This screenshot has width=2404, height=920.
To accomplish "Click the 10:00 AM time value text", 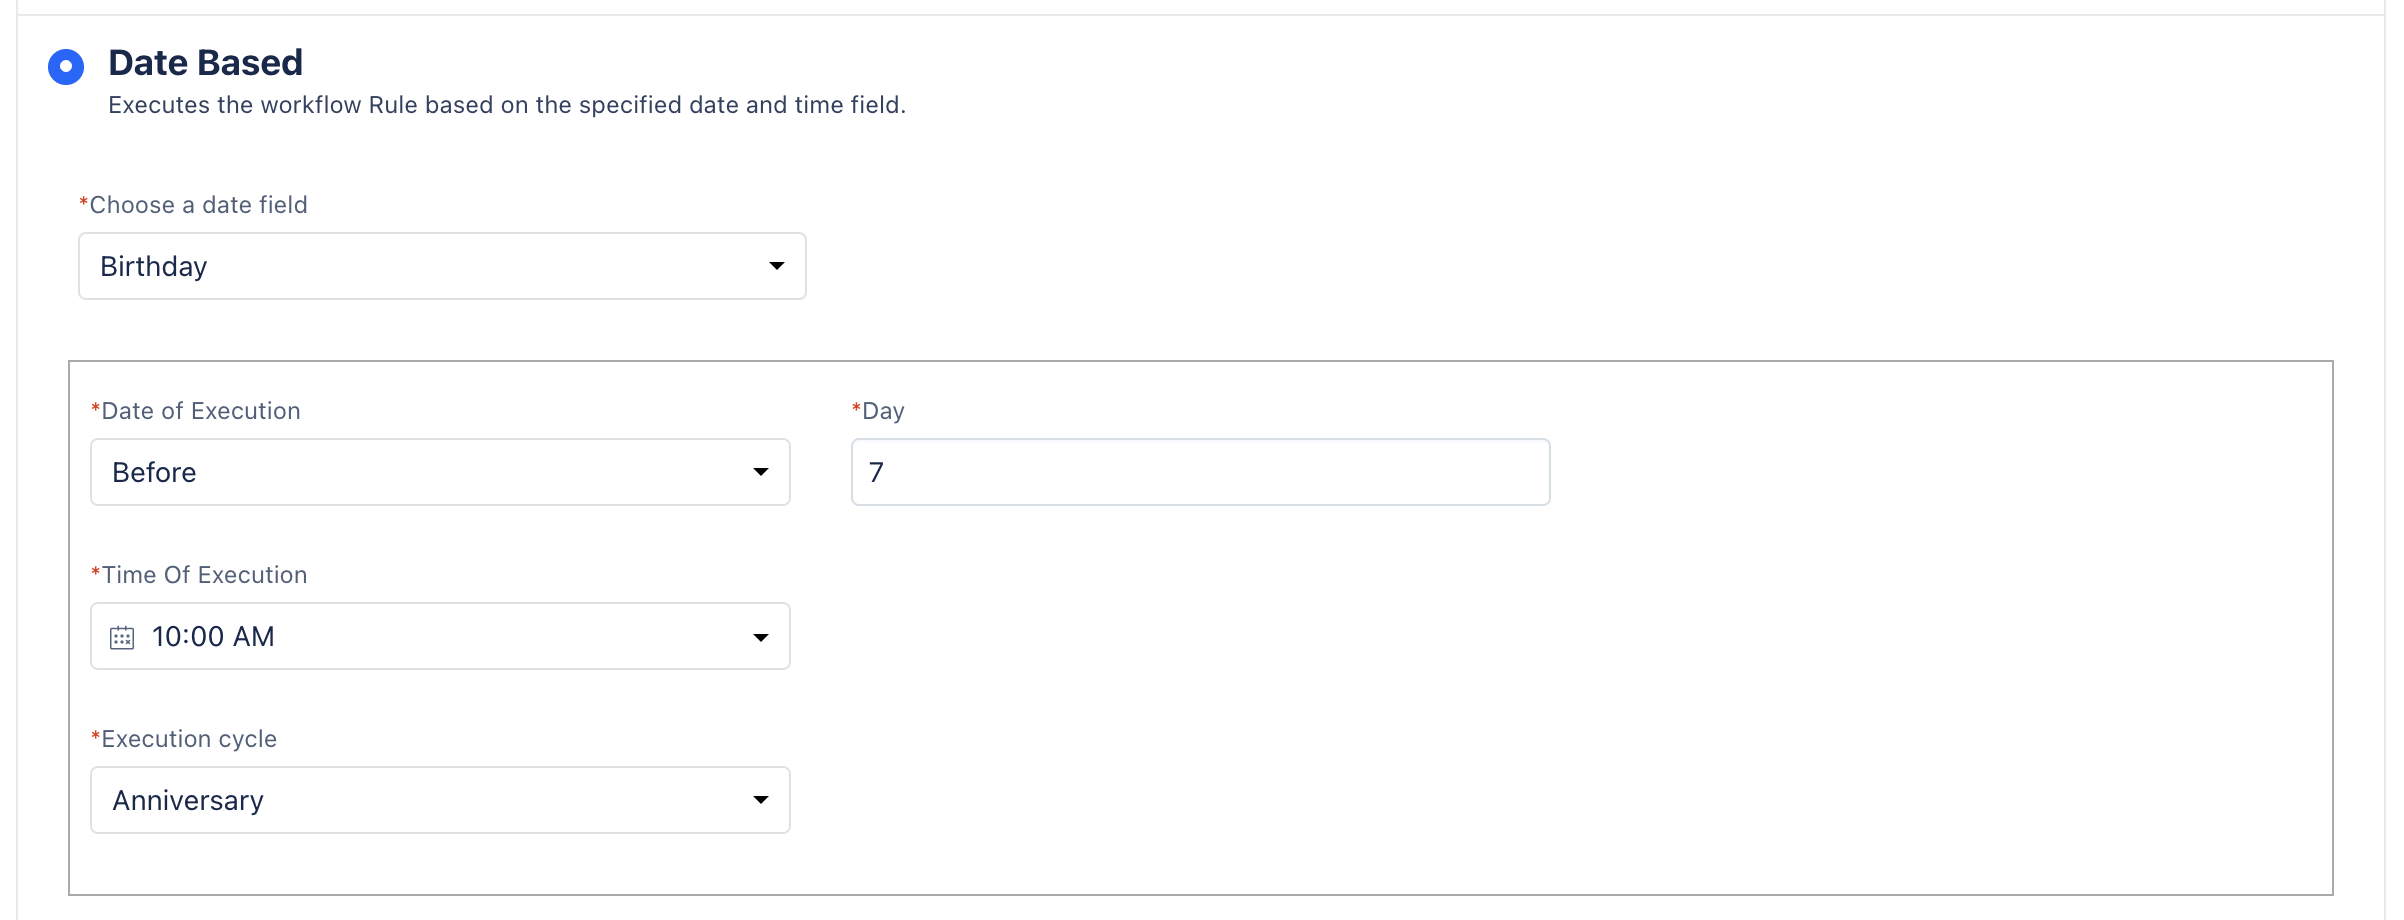I will (213, 637).
